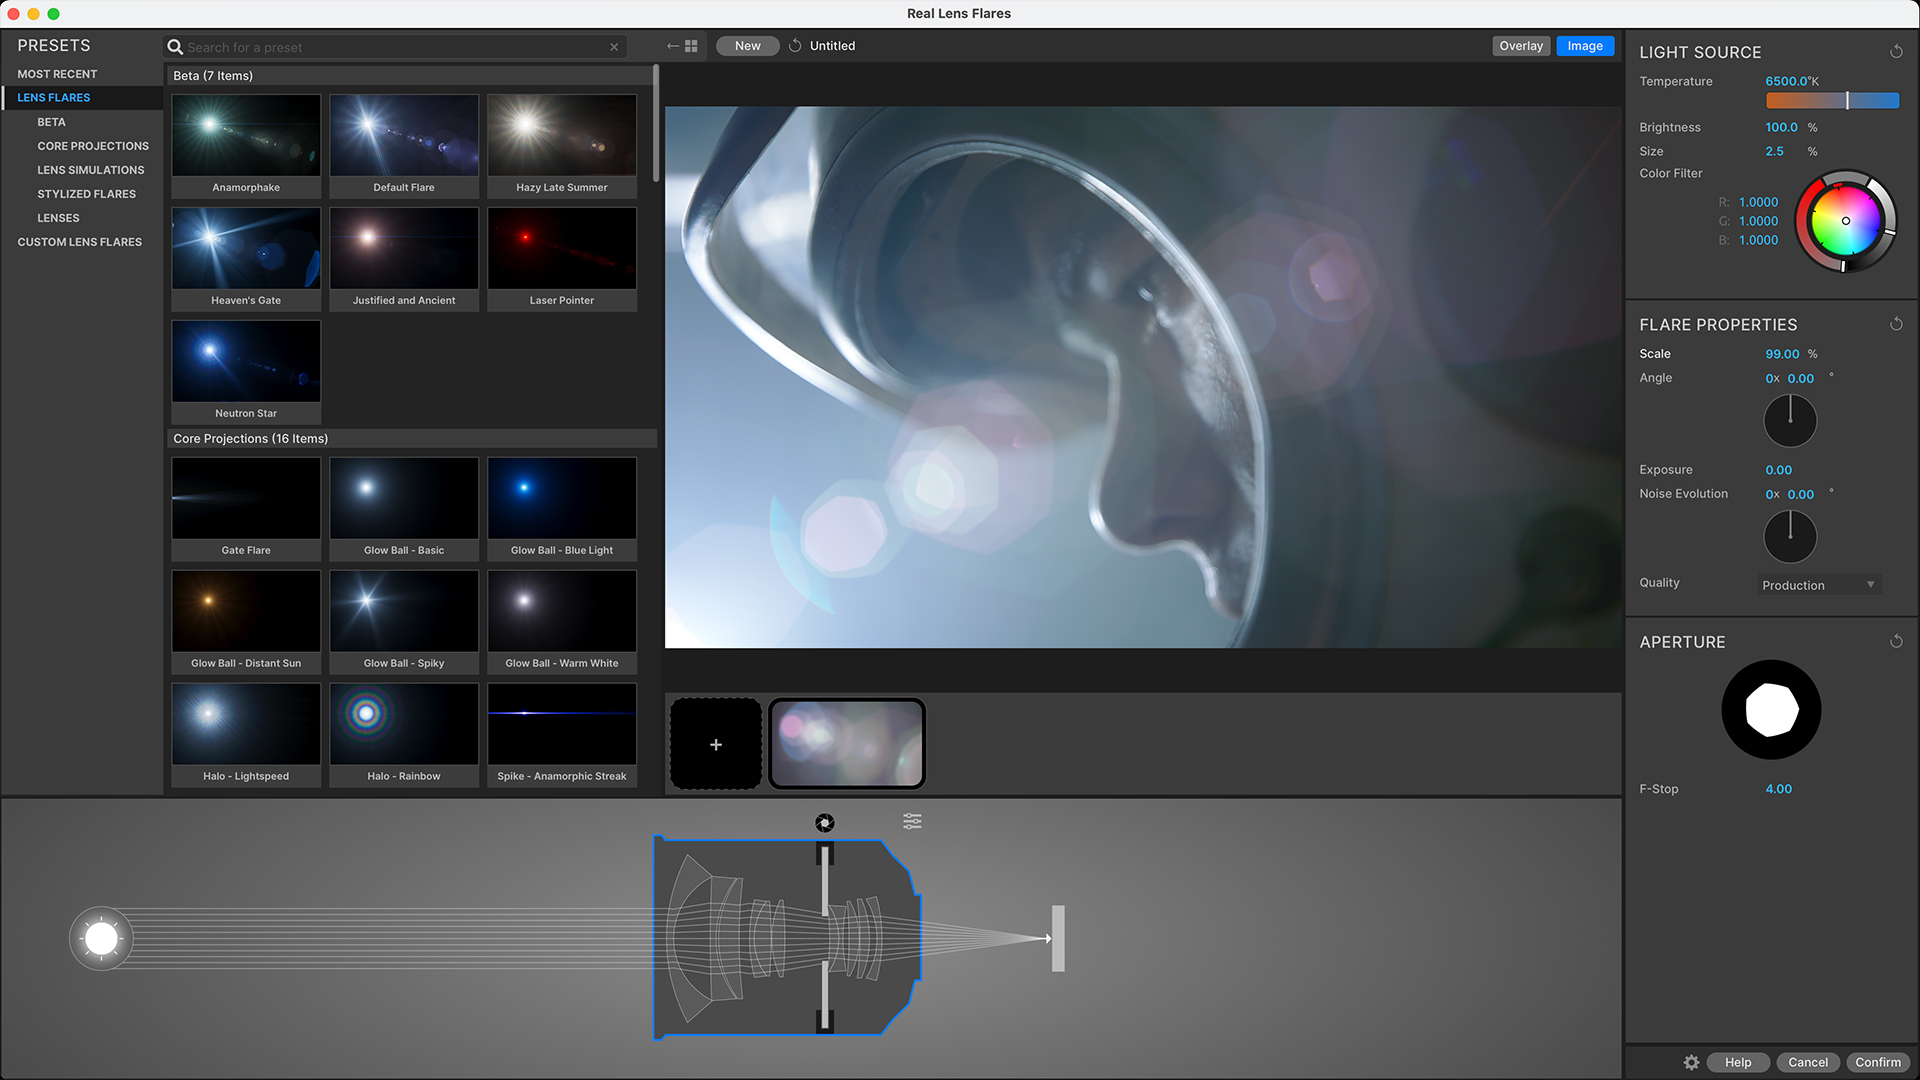This screenshot has height=1080, width=1920.
Task: Open the gear settings icon
Action: [1691, 1063]
